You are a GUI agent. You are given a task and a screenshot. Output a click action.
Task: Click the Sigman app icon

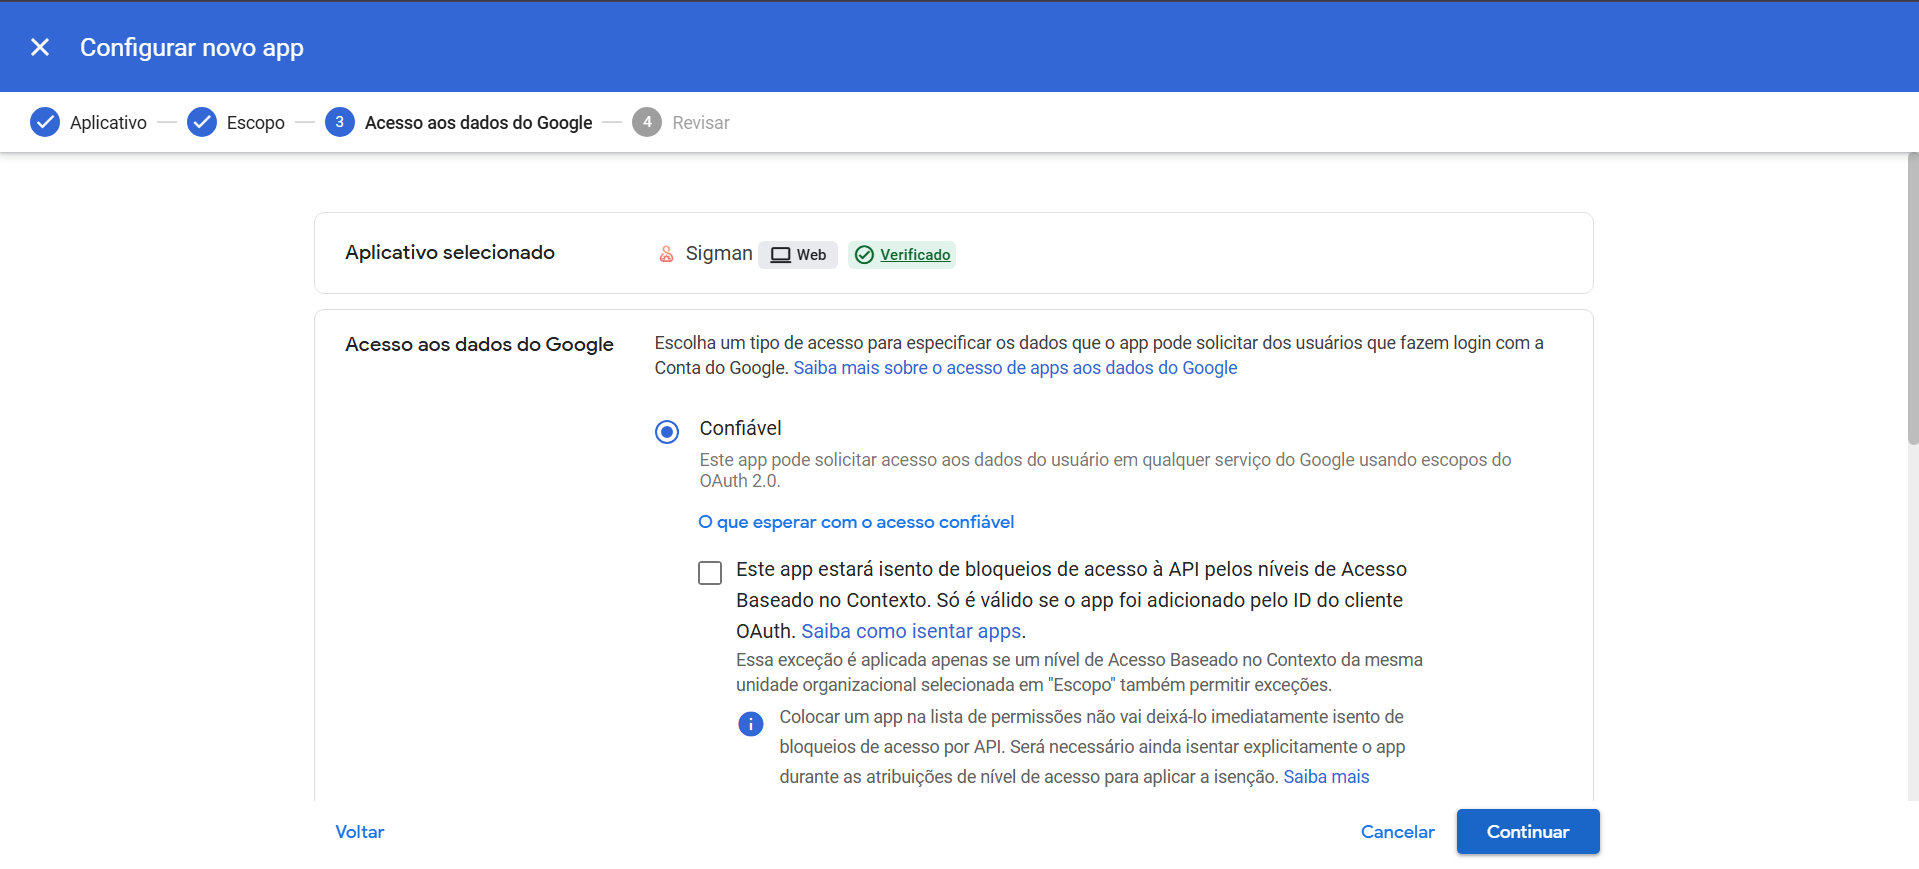(x=667, y=254)
